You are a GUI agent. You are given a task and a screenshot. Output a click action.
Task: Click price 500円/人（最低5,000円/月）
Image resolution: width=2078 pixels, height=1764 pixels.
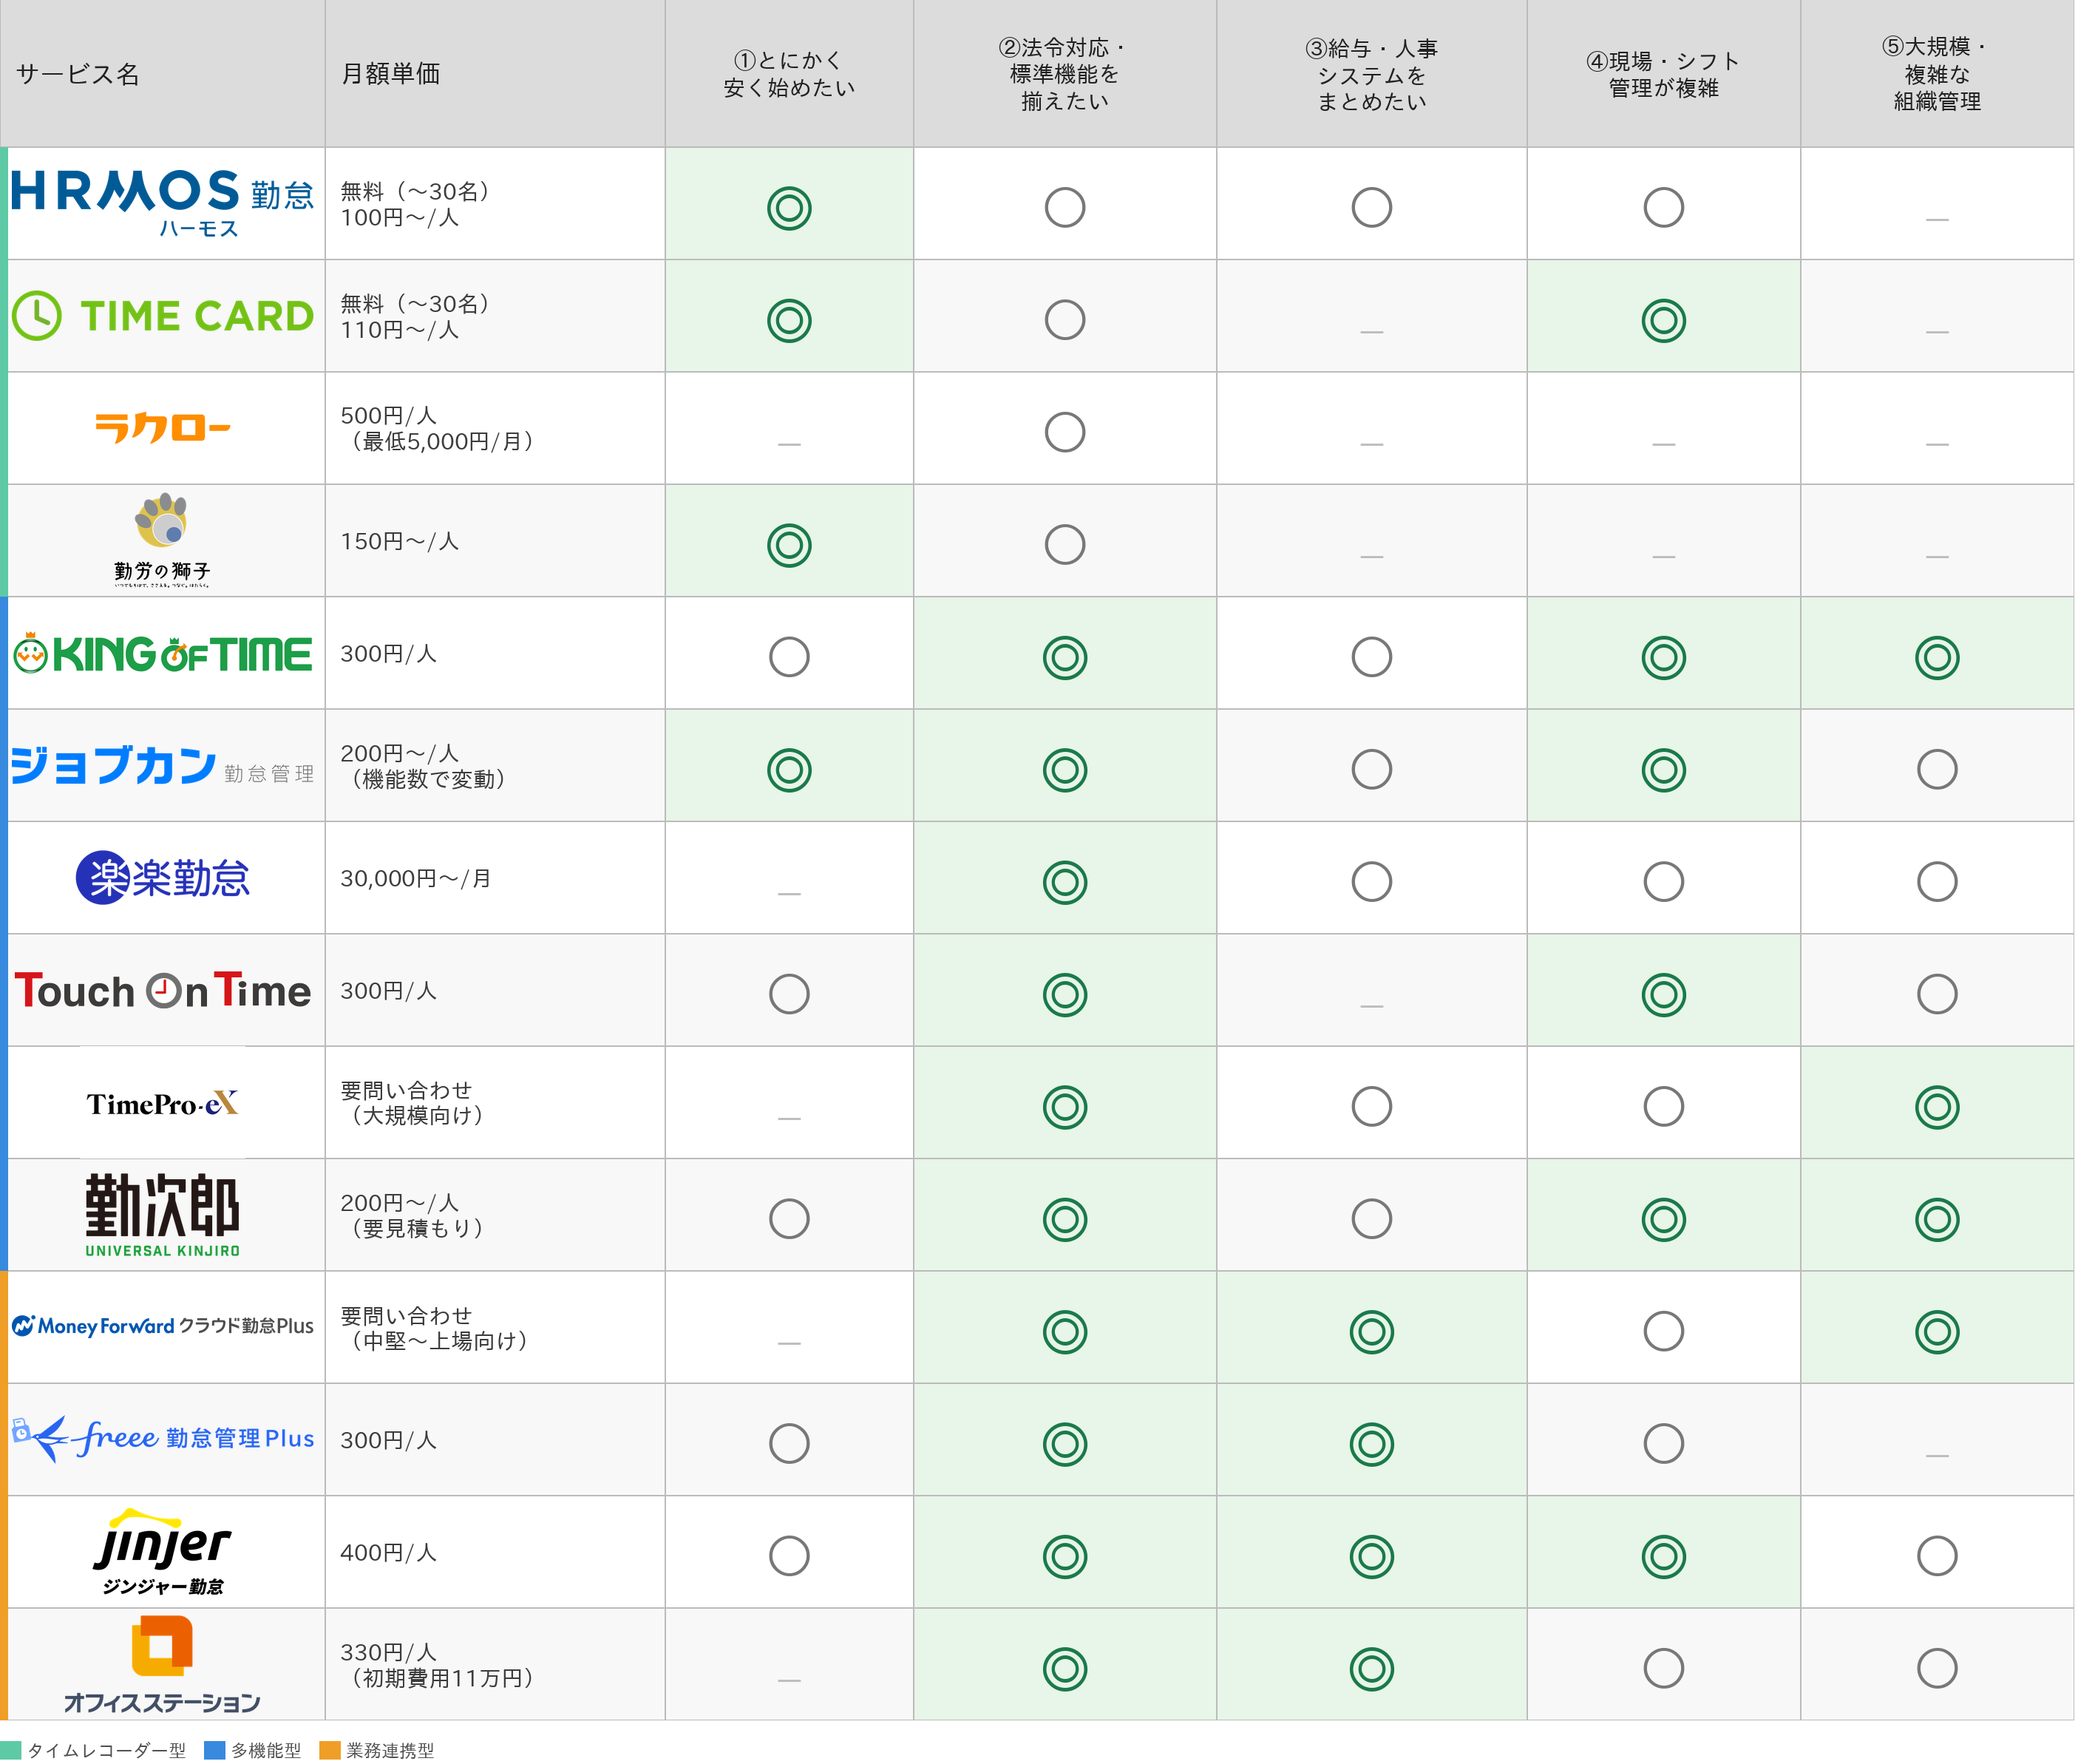pos(440,428)
